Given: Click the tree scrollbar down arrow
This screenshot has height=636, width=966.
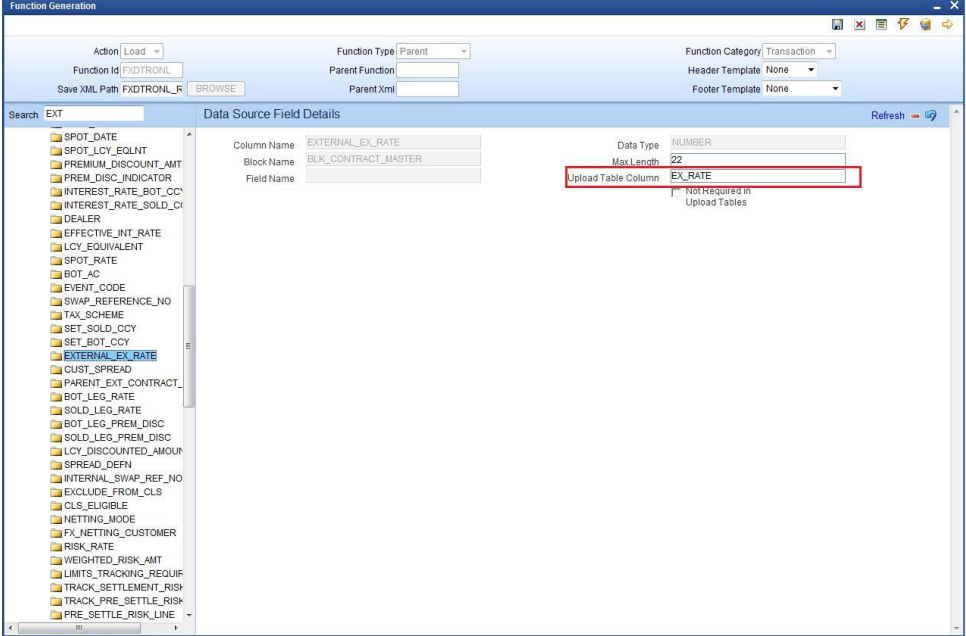Looking at the screenshot, I should click(189, 615).
